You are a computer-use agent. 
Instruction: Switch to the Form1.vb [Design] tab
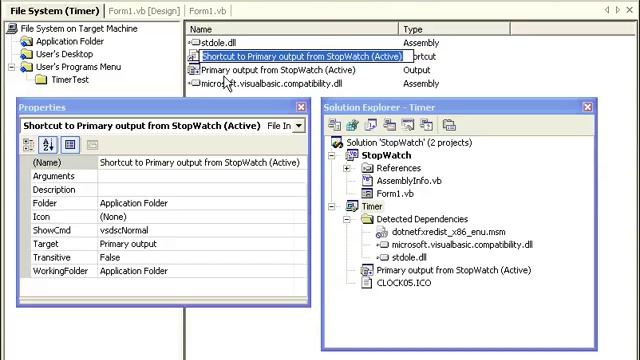tap(144, 11)
